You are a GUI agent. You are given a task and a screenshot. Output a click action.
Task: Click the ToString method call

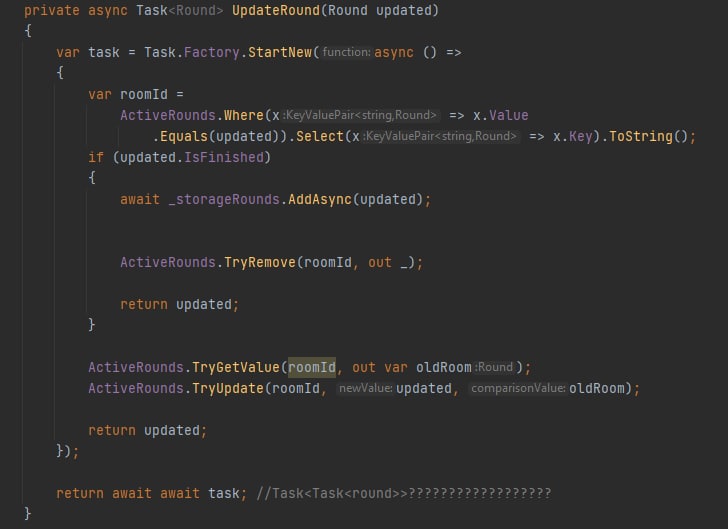point(641,136)
